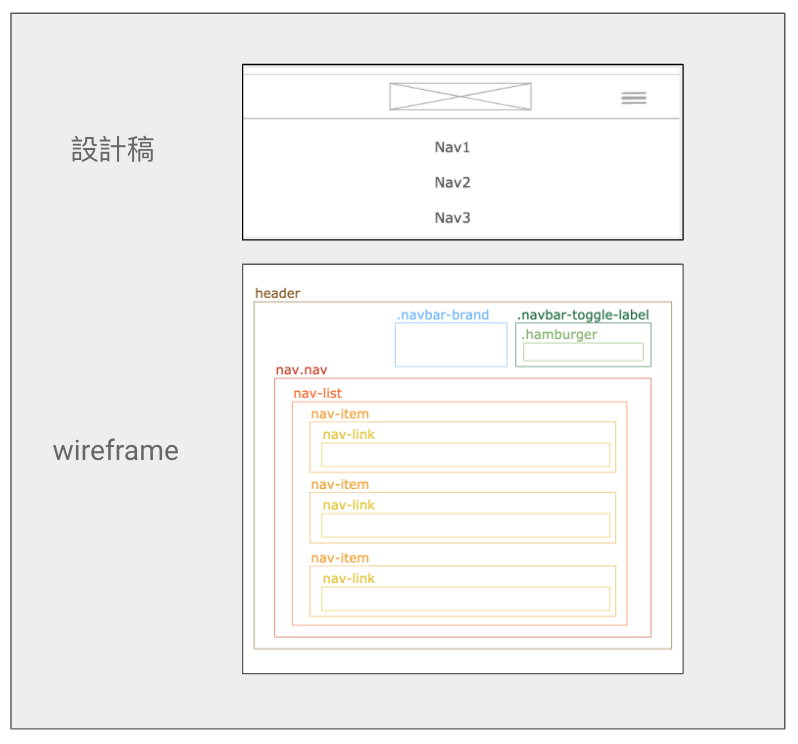Click the hamburger menu icon in the design mockup
Image resolution: width=798 pixels, height=744 pixels.
coord(633,97)
